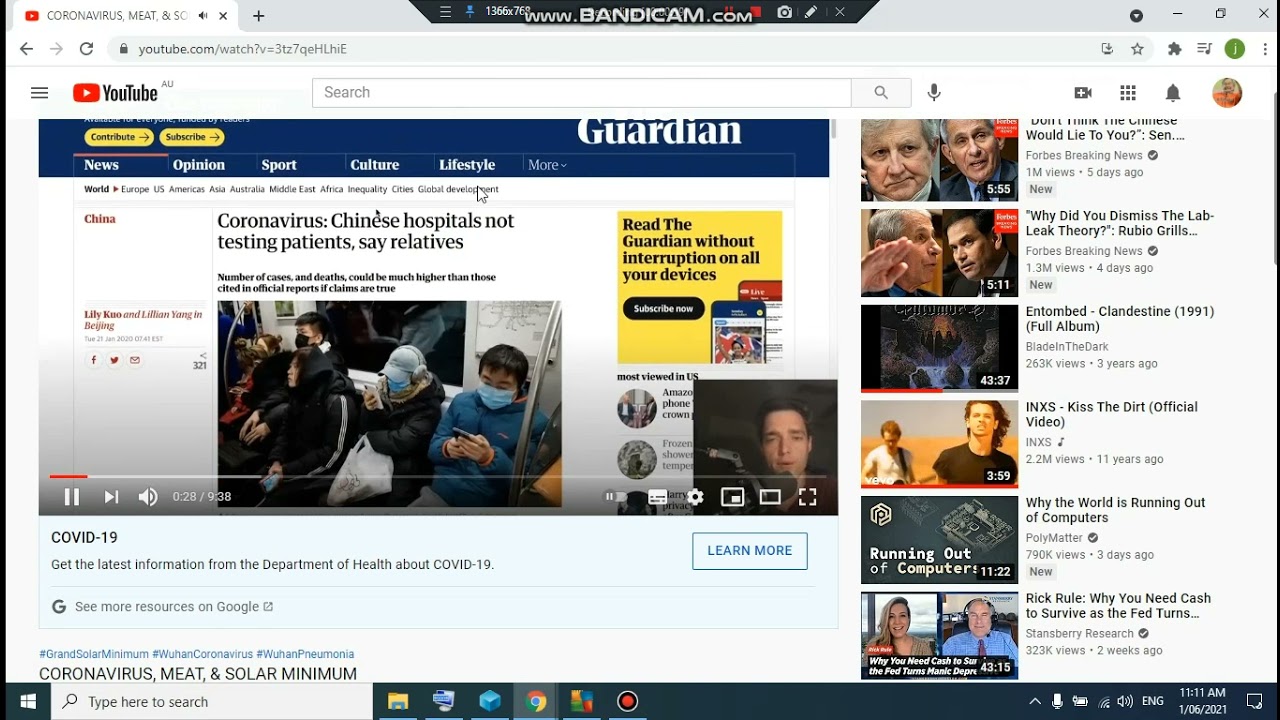Open See more resources on Google
Screen dimensions: 1280x720
174,607
